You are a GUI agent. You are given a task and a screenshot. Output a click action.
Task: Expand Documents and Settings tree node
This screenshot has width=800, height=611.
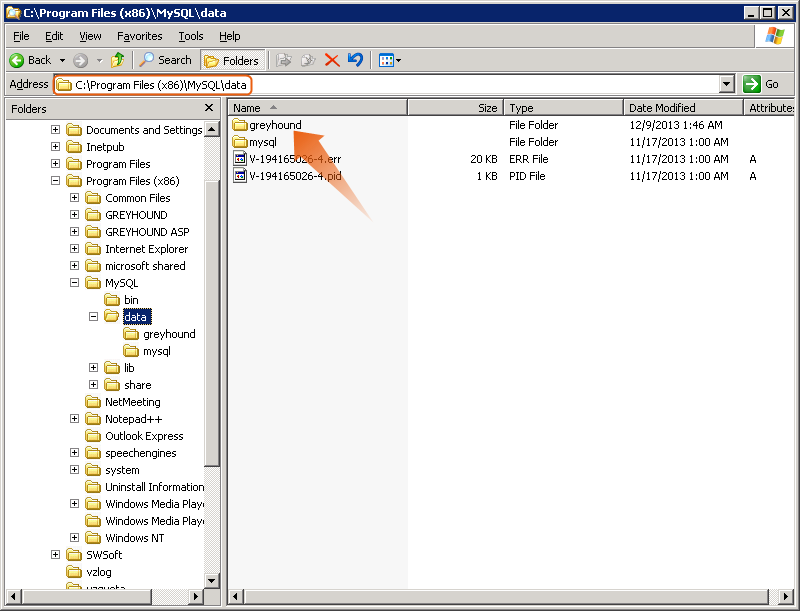[56, 130]
